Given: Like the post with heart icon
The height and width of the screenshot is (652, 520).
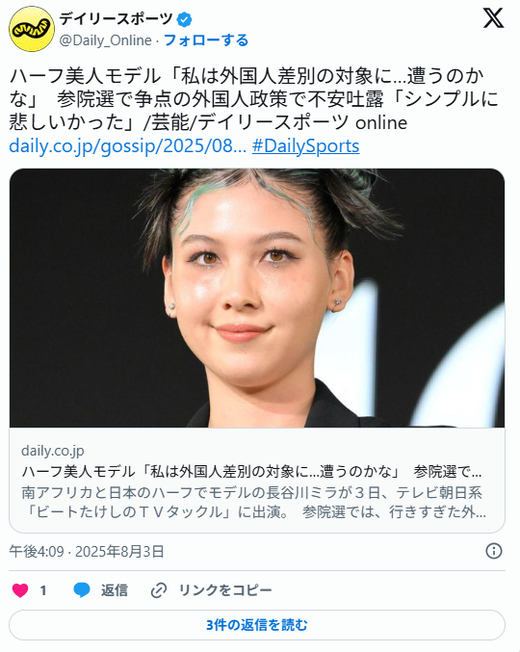Looking at the screenshot, I should [x=20, y=590].
